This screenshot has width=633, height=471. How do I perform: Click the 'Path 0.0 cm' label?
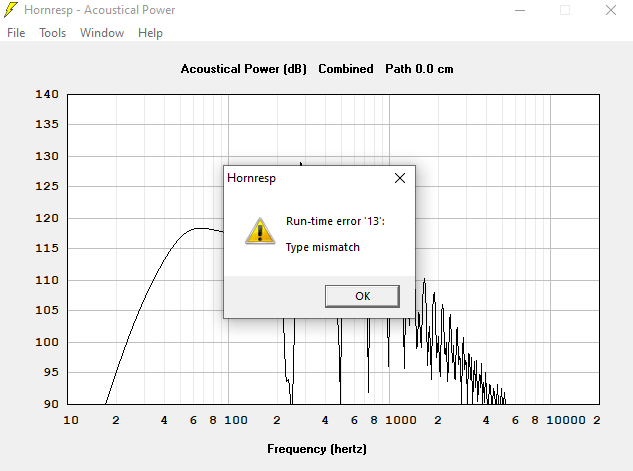click(419, 69)
